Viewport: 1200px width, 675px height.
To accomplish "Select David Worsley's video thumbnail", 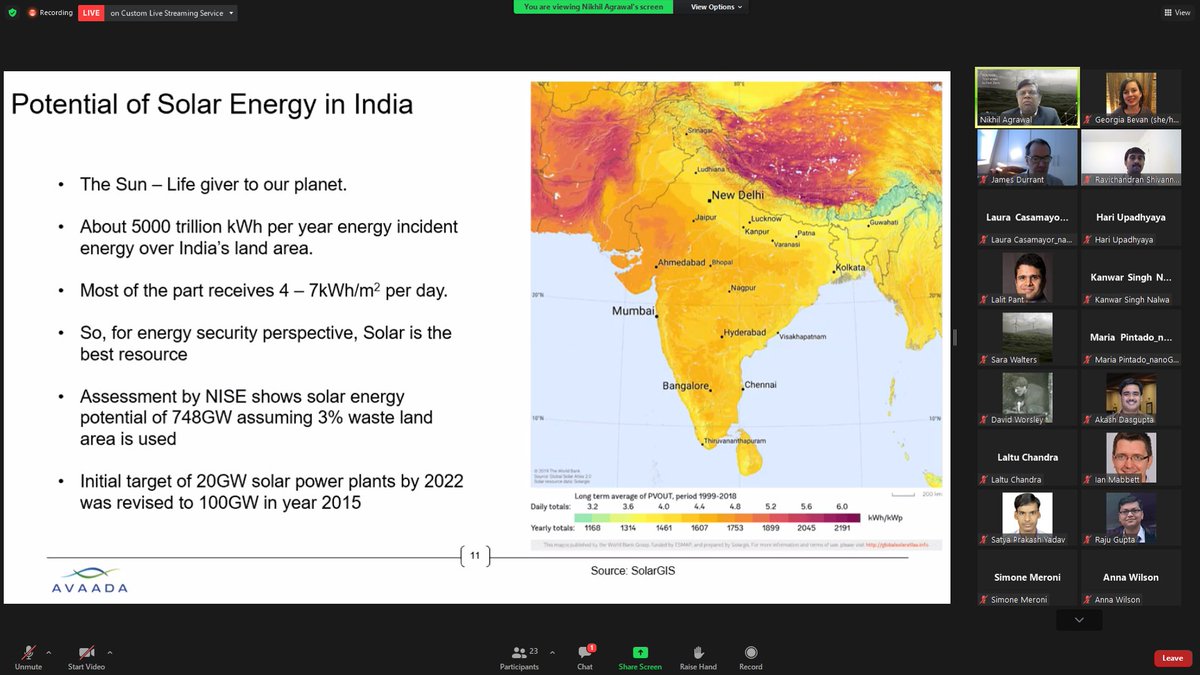I will pos(1028,397).
